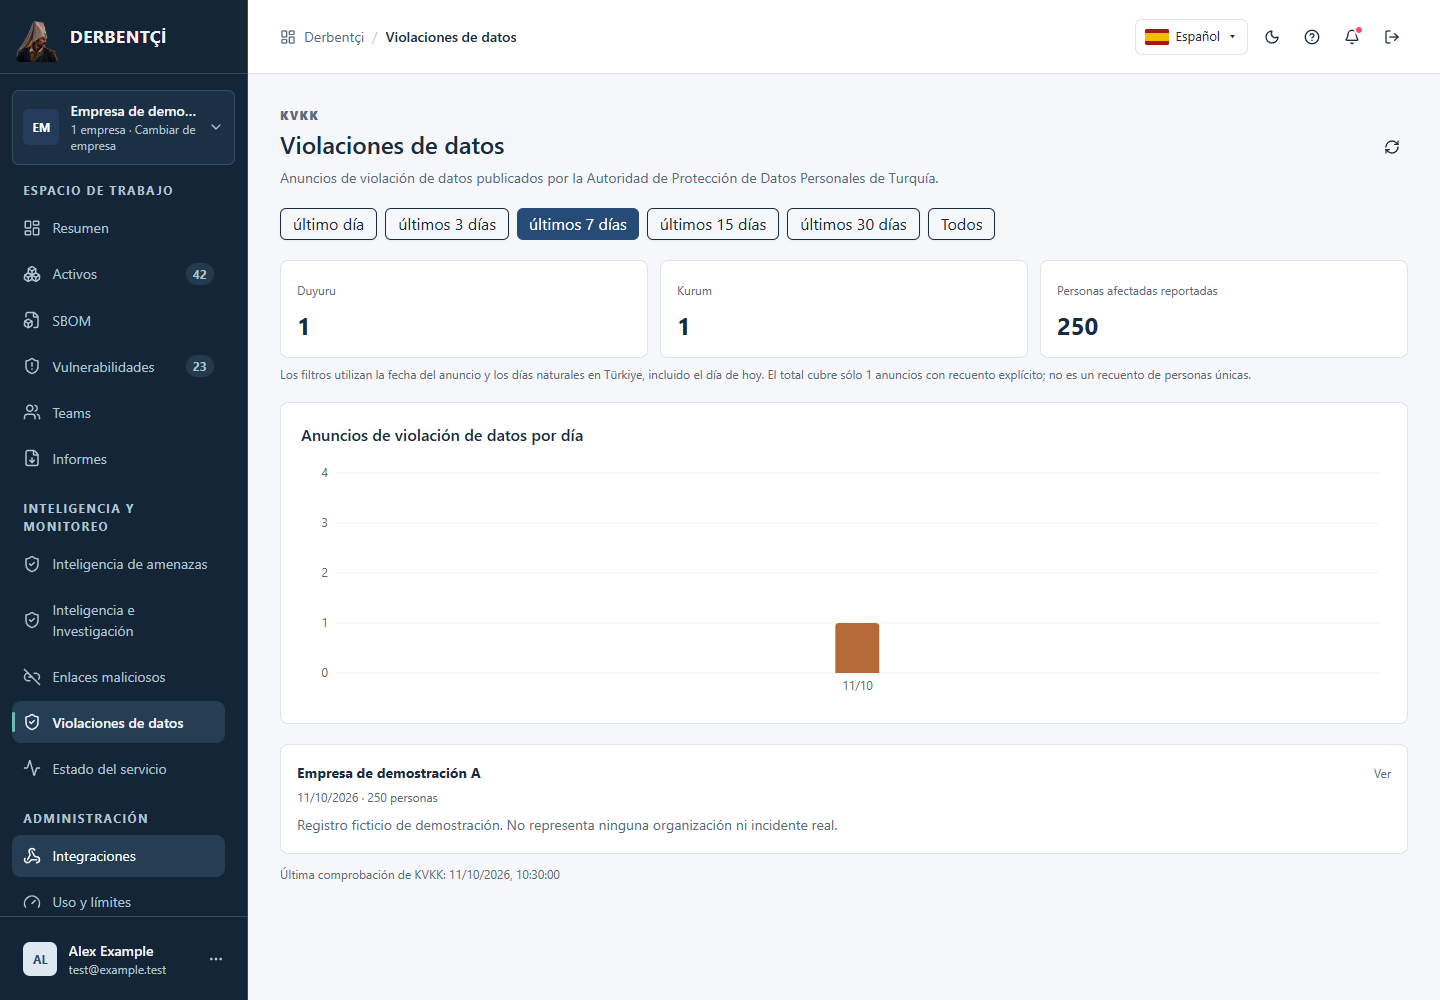Click the Teams people icon
The height and width of the screenshot is (1000, 1440).
tap(32, 413)
